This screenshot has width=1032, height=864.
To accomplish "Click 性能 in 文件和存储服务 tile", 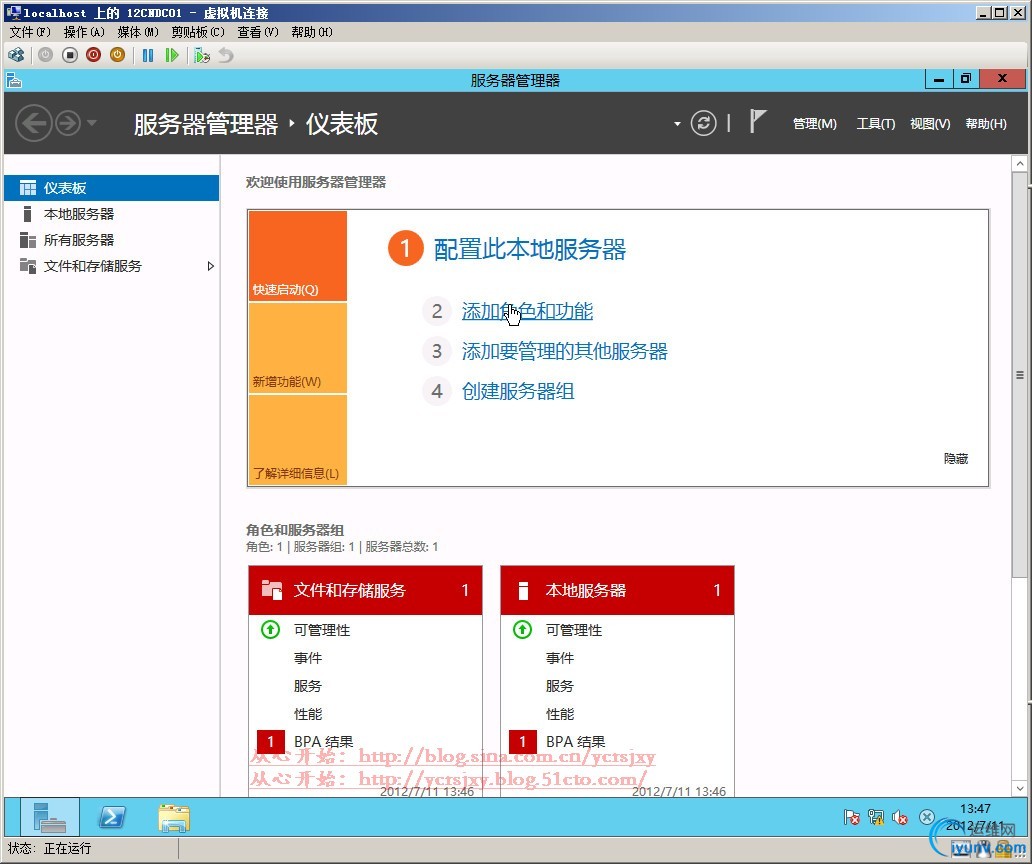I will tap(307, 714).
